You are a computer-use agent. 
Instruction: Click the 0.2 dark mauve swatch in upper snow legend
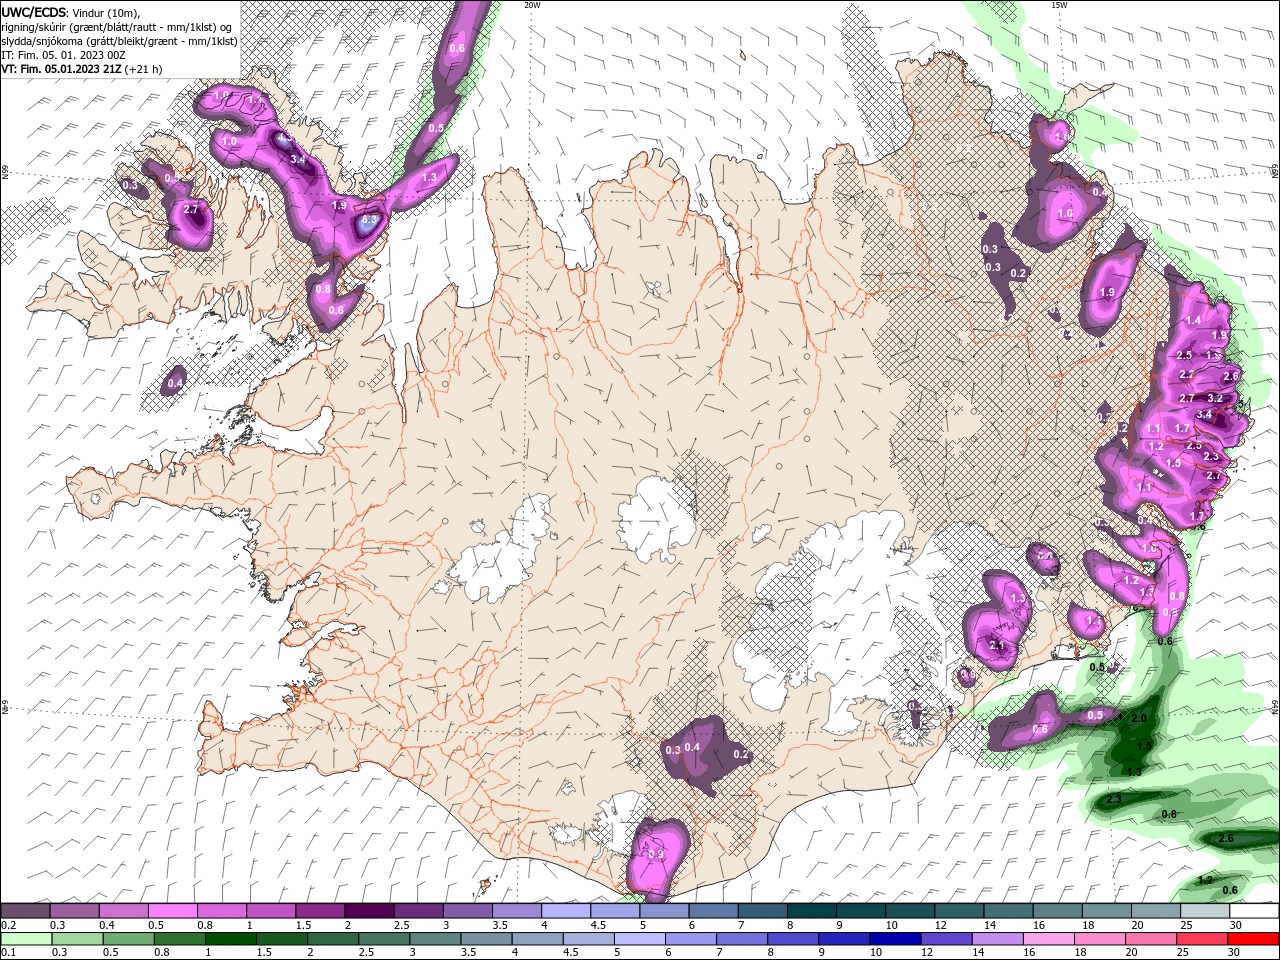pos(25,911)
